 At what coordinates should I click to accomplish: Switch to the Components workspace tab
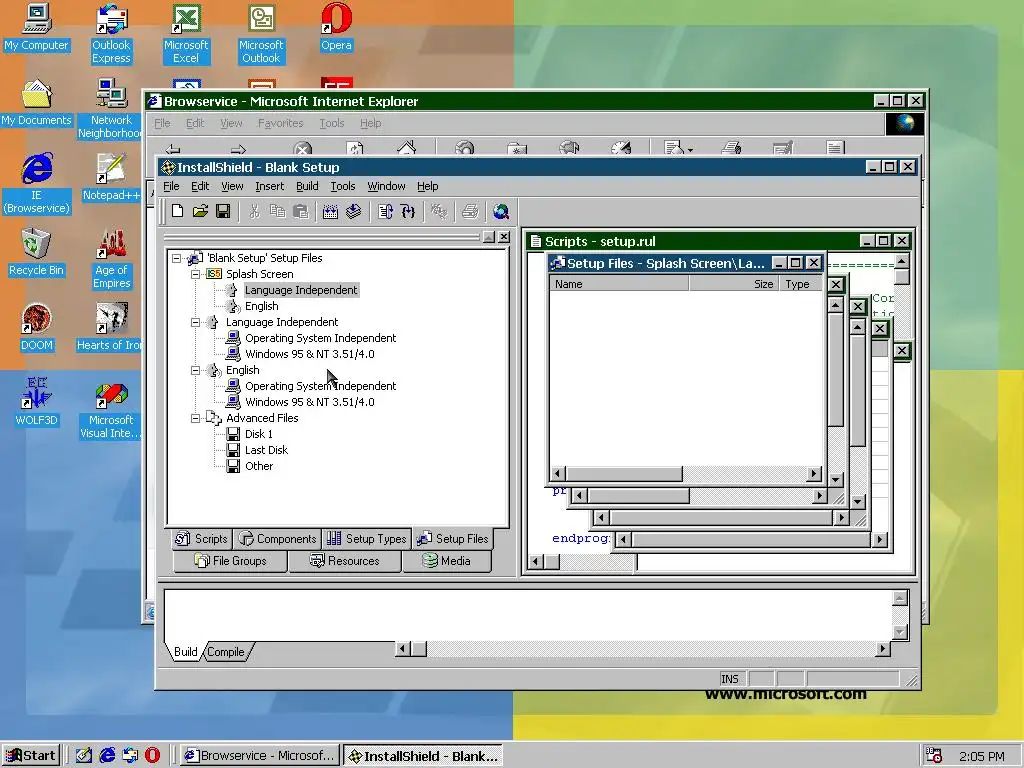point(278,539)
